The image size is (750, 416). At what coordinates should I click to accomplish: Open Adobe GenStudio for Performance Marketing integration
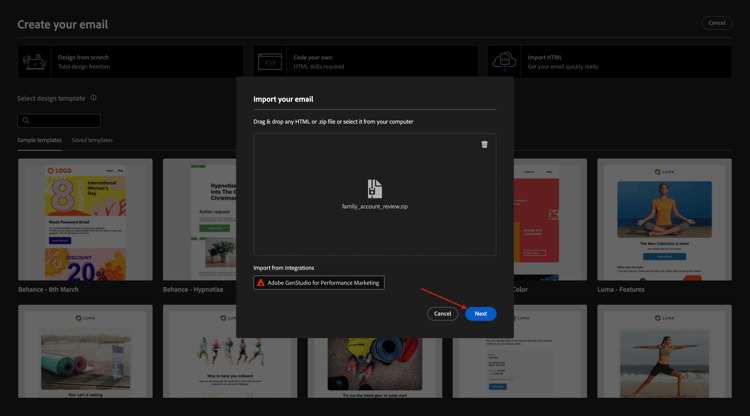pos(319,283)
